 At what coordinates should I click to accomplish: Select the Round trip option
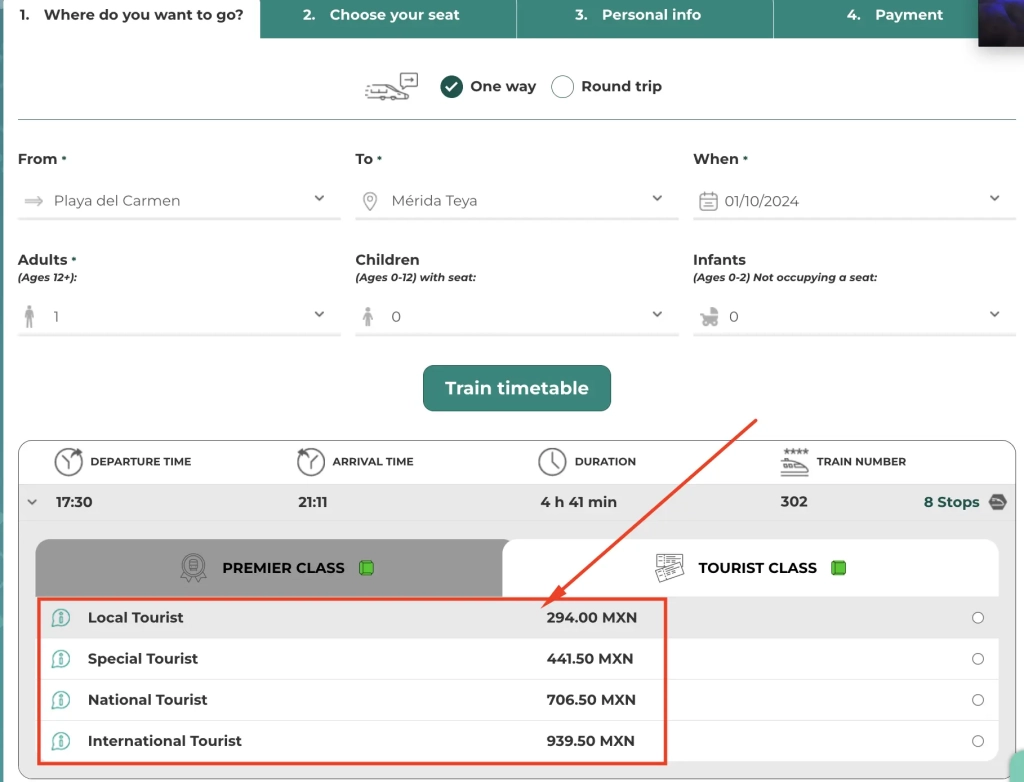tap(563, 87)
